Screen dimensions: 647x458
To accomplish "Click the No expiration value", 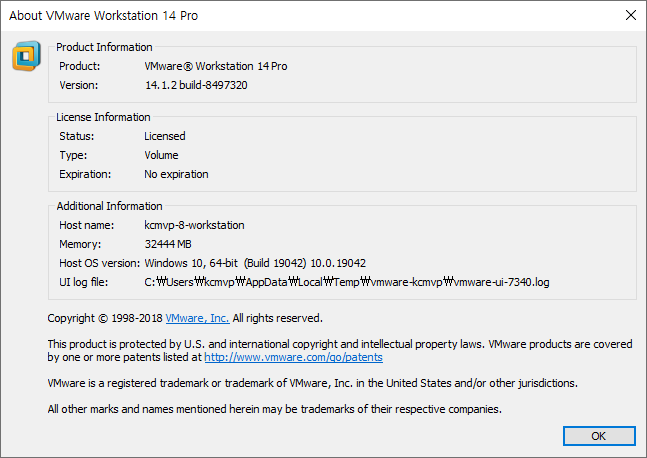I will (x=176, y=174).
